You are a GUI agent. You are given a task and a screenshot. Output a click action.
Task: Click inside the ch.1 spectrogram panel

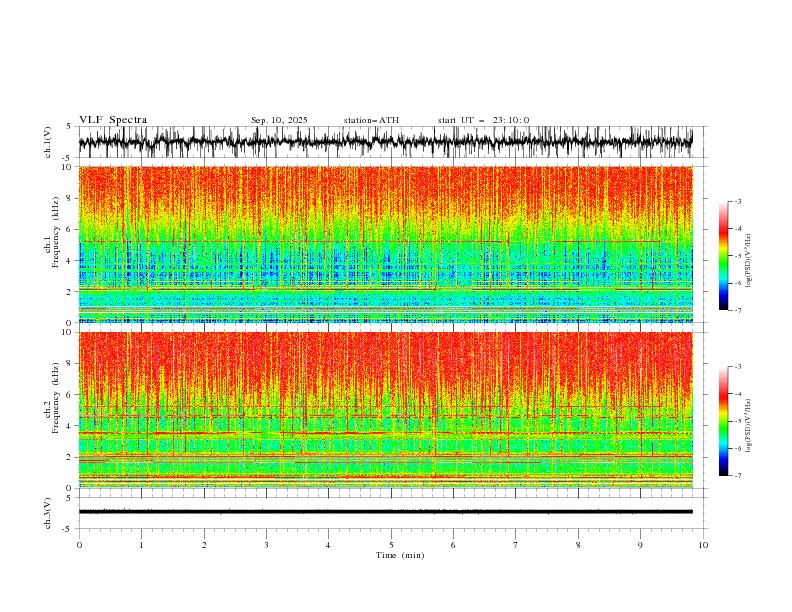tap(385, 244)
